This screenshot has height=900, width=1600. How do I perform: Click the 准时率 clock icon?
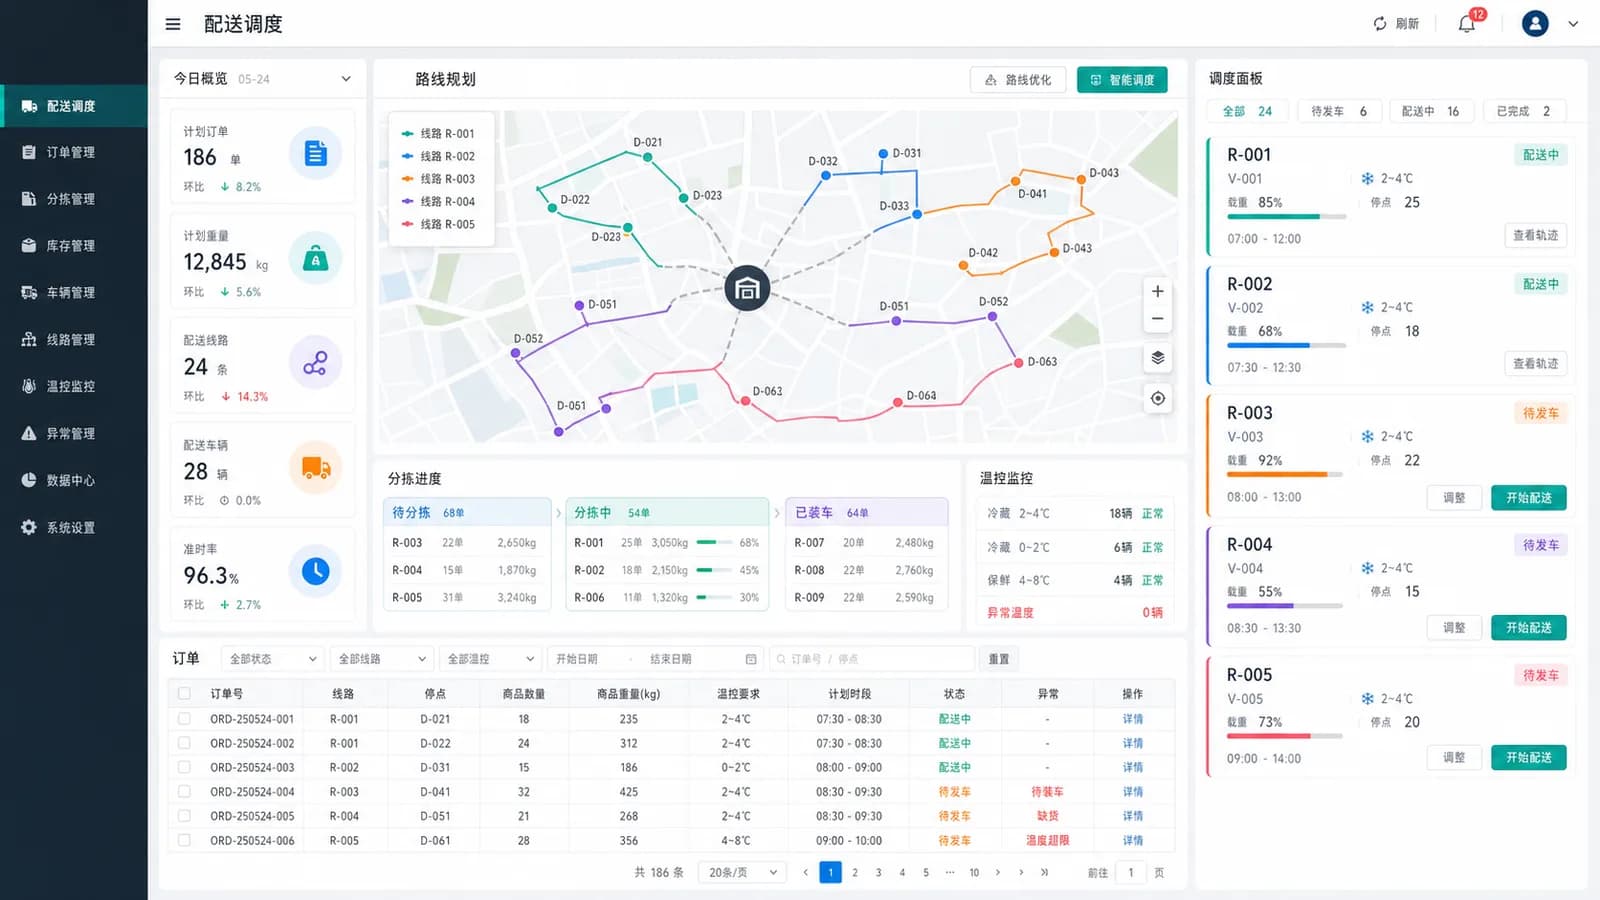tap(315, 571)
